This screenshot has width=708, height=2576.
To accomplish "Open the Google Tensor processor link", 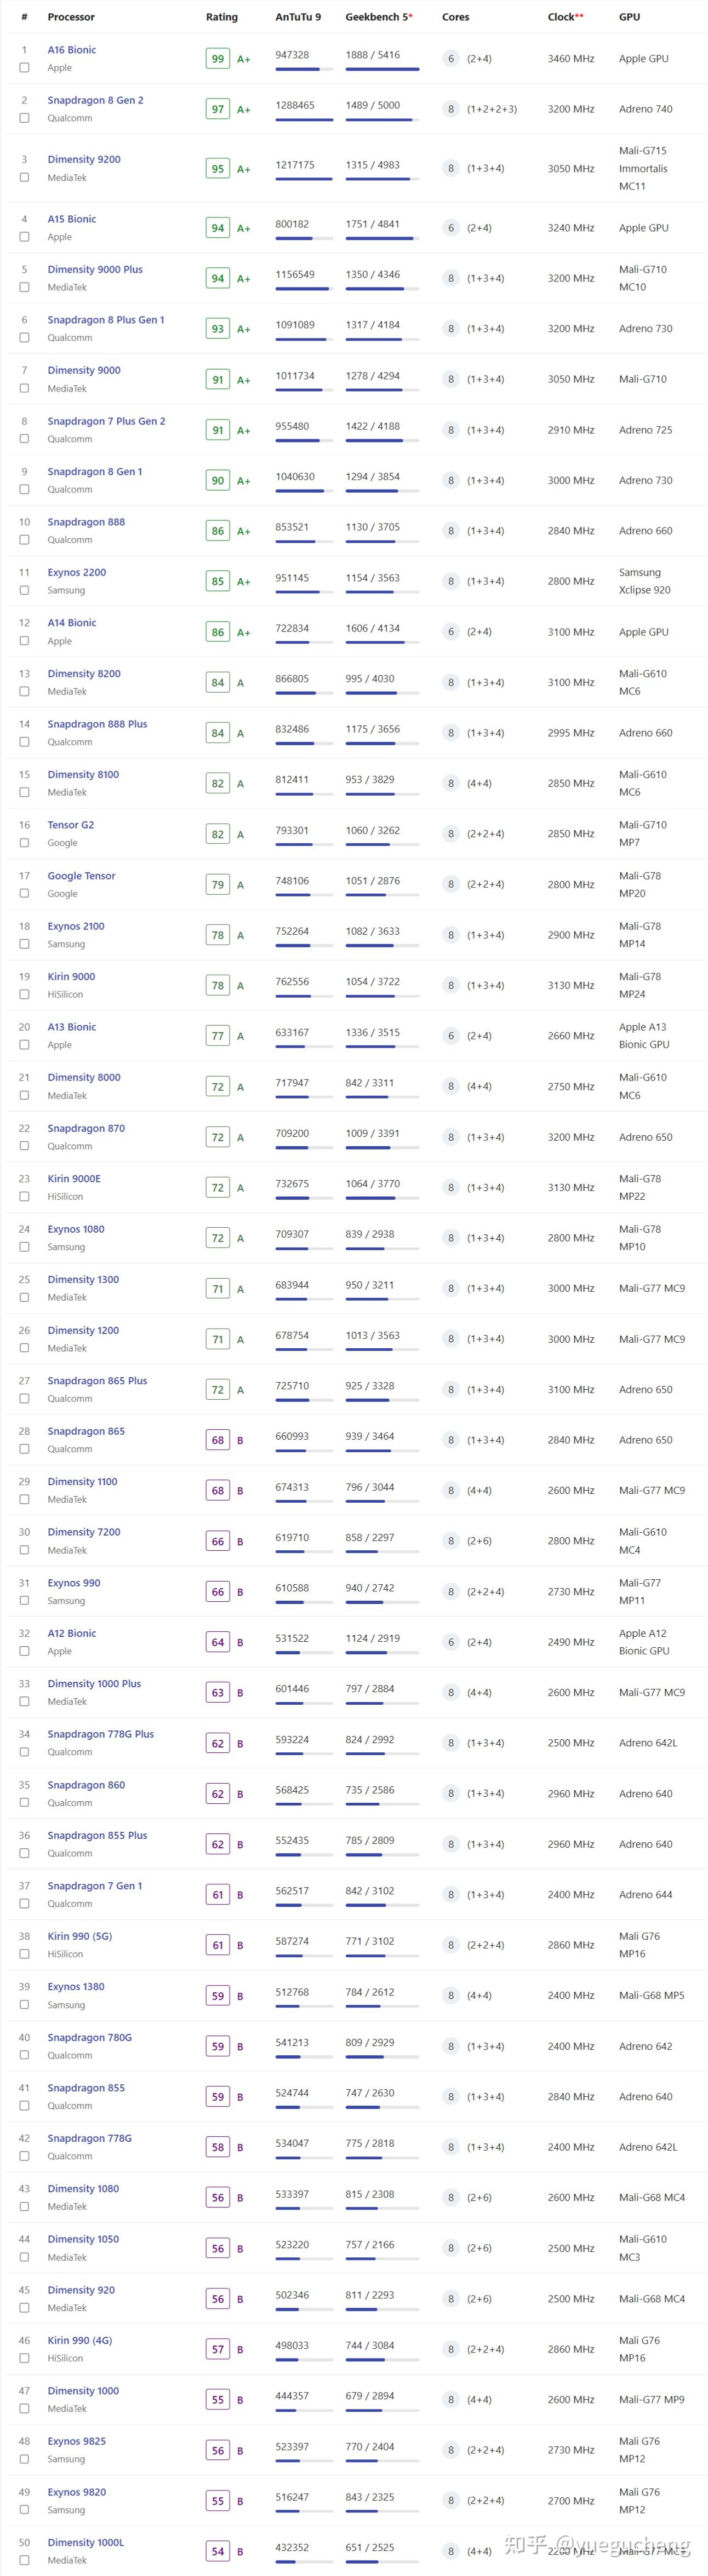I will point(81,876).
